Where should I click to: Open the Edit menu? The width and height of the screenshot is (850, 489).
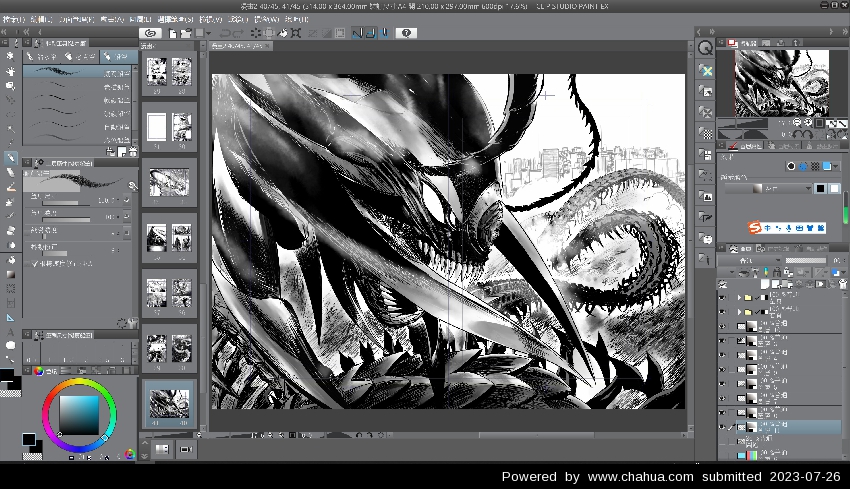(41, 19)
